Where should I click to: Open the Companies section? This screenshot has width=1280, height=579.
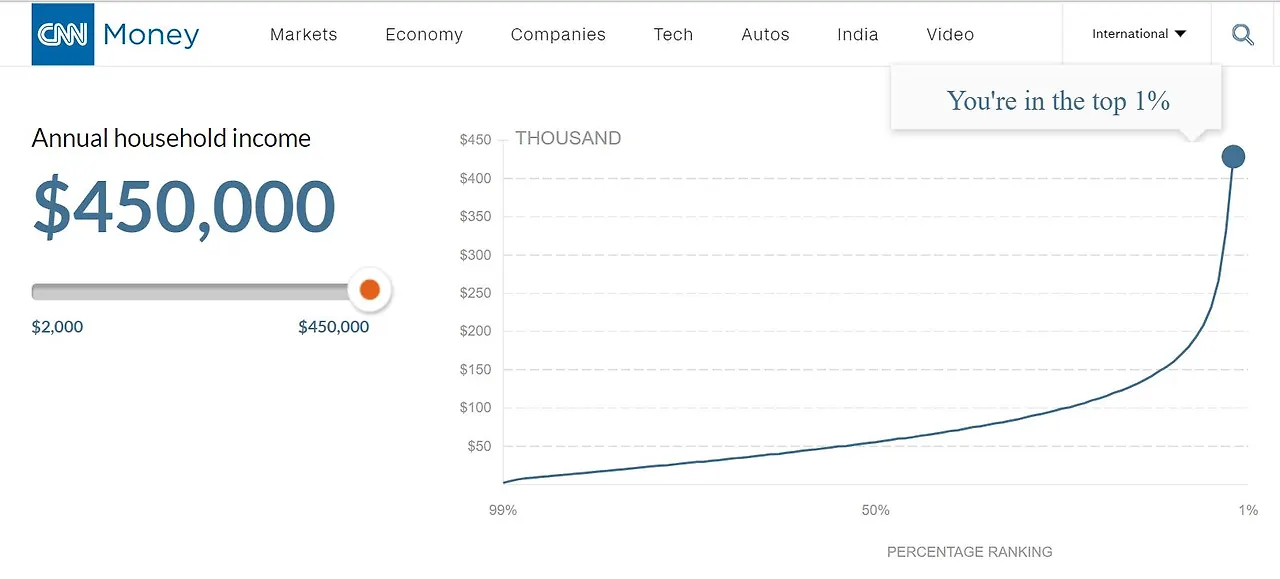click(558, 35)
